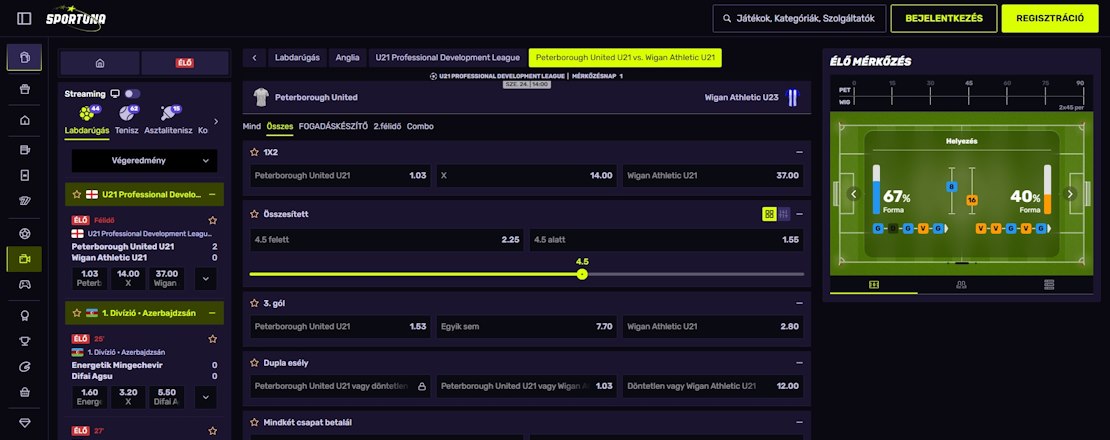Viewport: 1110px width, 440px height.
Task: Open the slots 777 icon in the left rail
Action: click(x=25, y=202)
